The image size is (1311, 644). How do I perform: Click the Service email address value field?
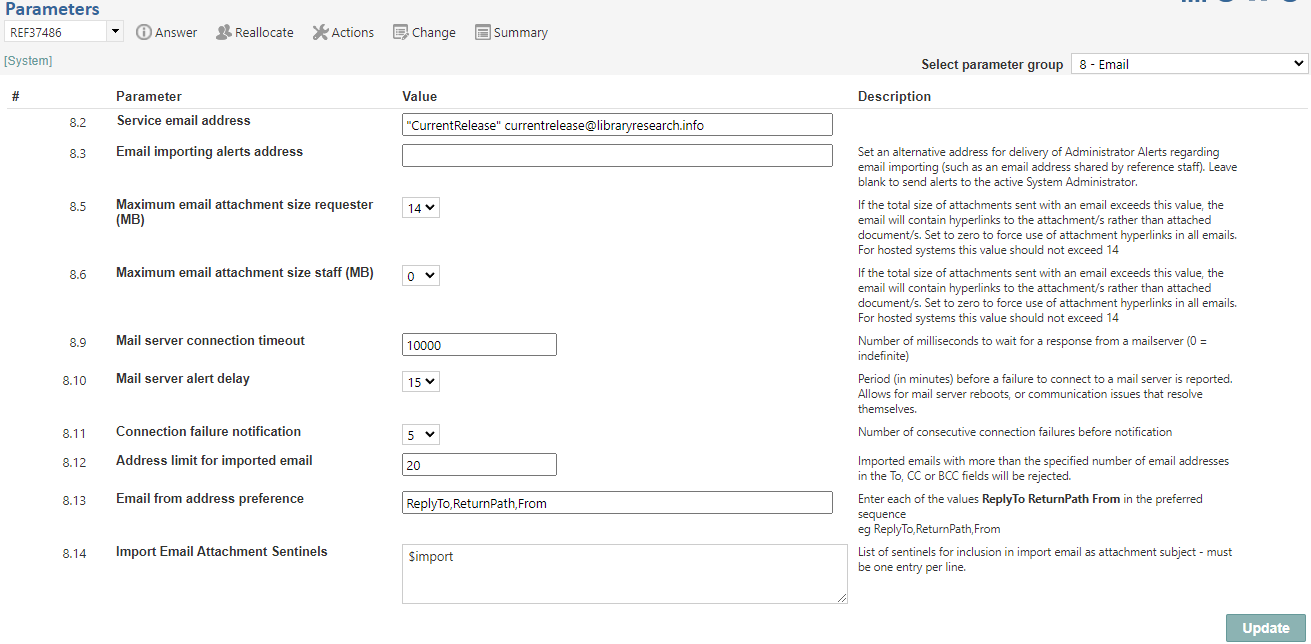coord(617,124)
